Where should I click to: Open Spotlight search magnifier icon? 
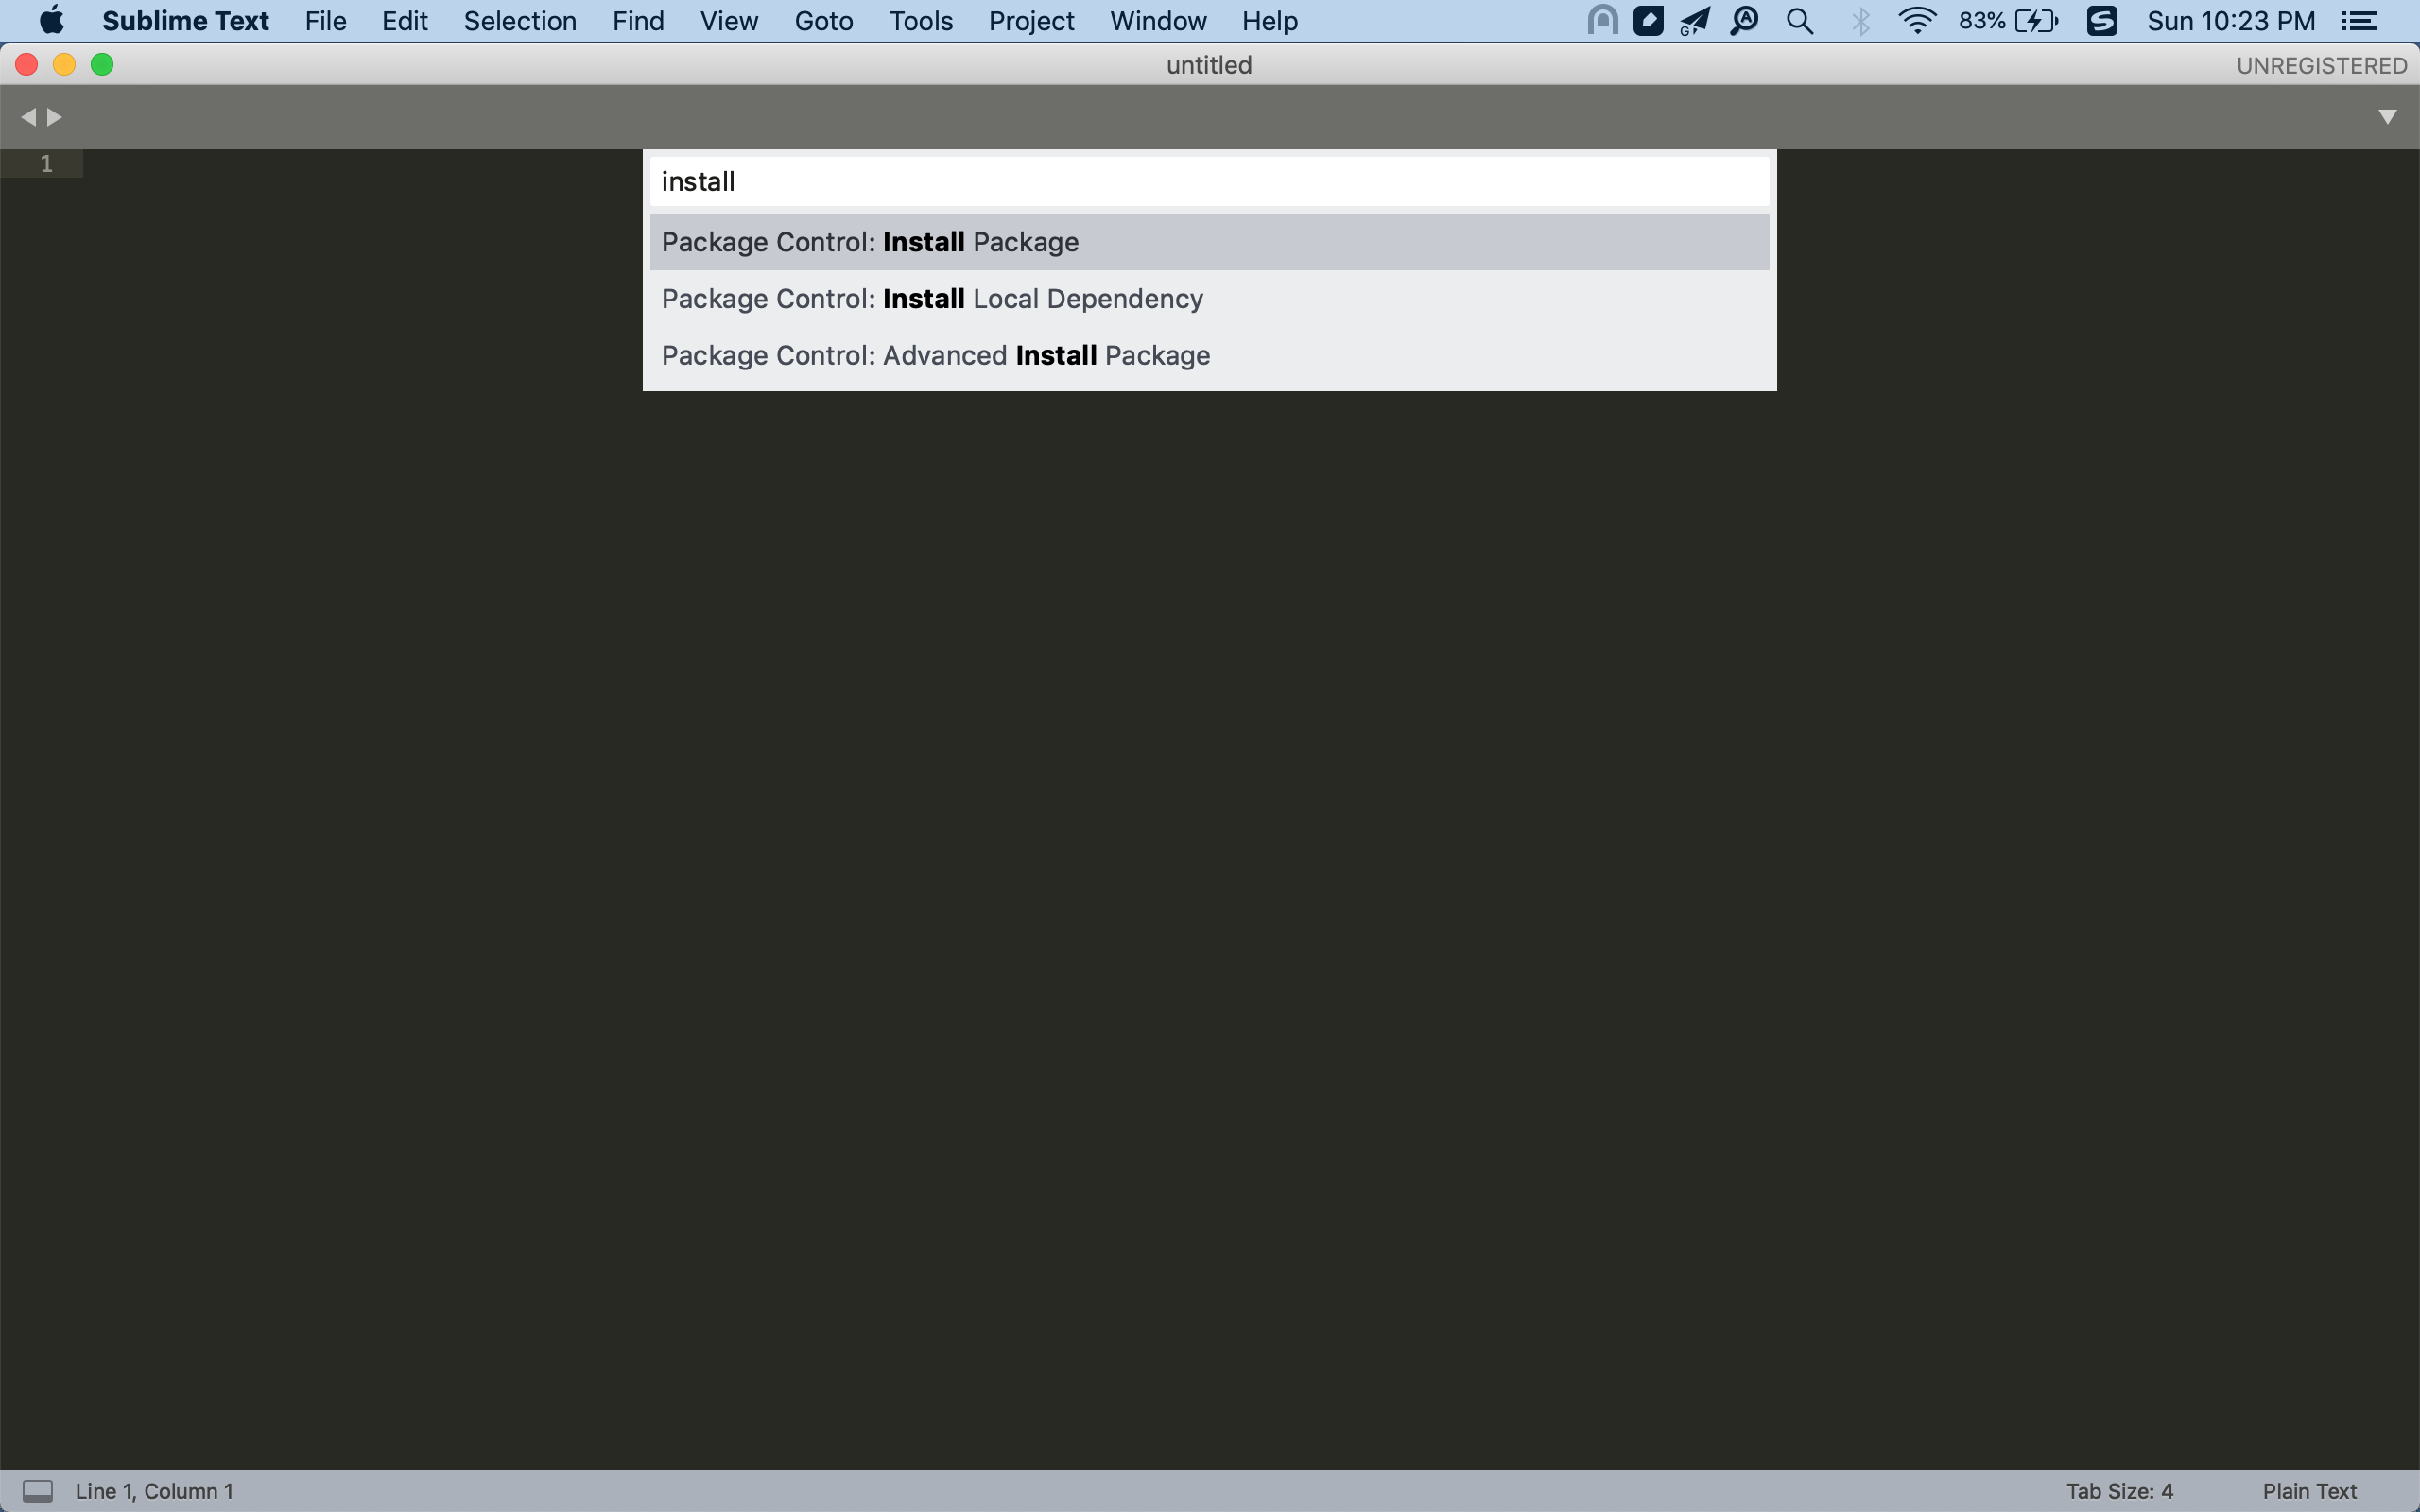1800,21
